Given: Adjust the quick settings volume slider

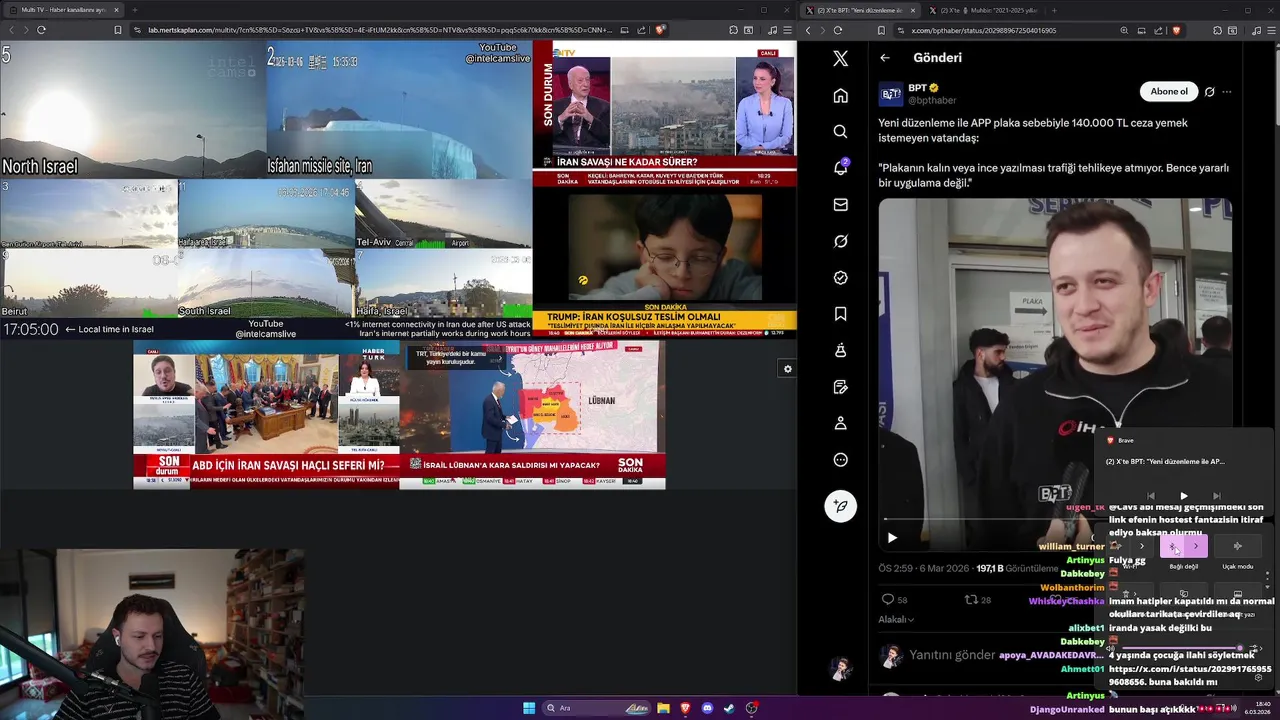Looking at the screenshot, I should [1183, 648].
